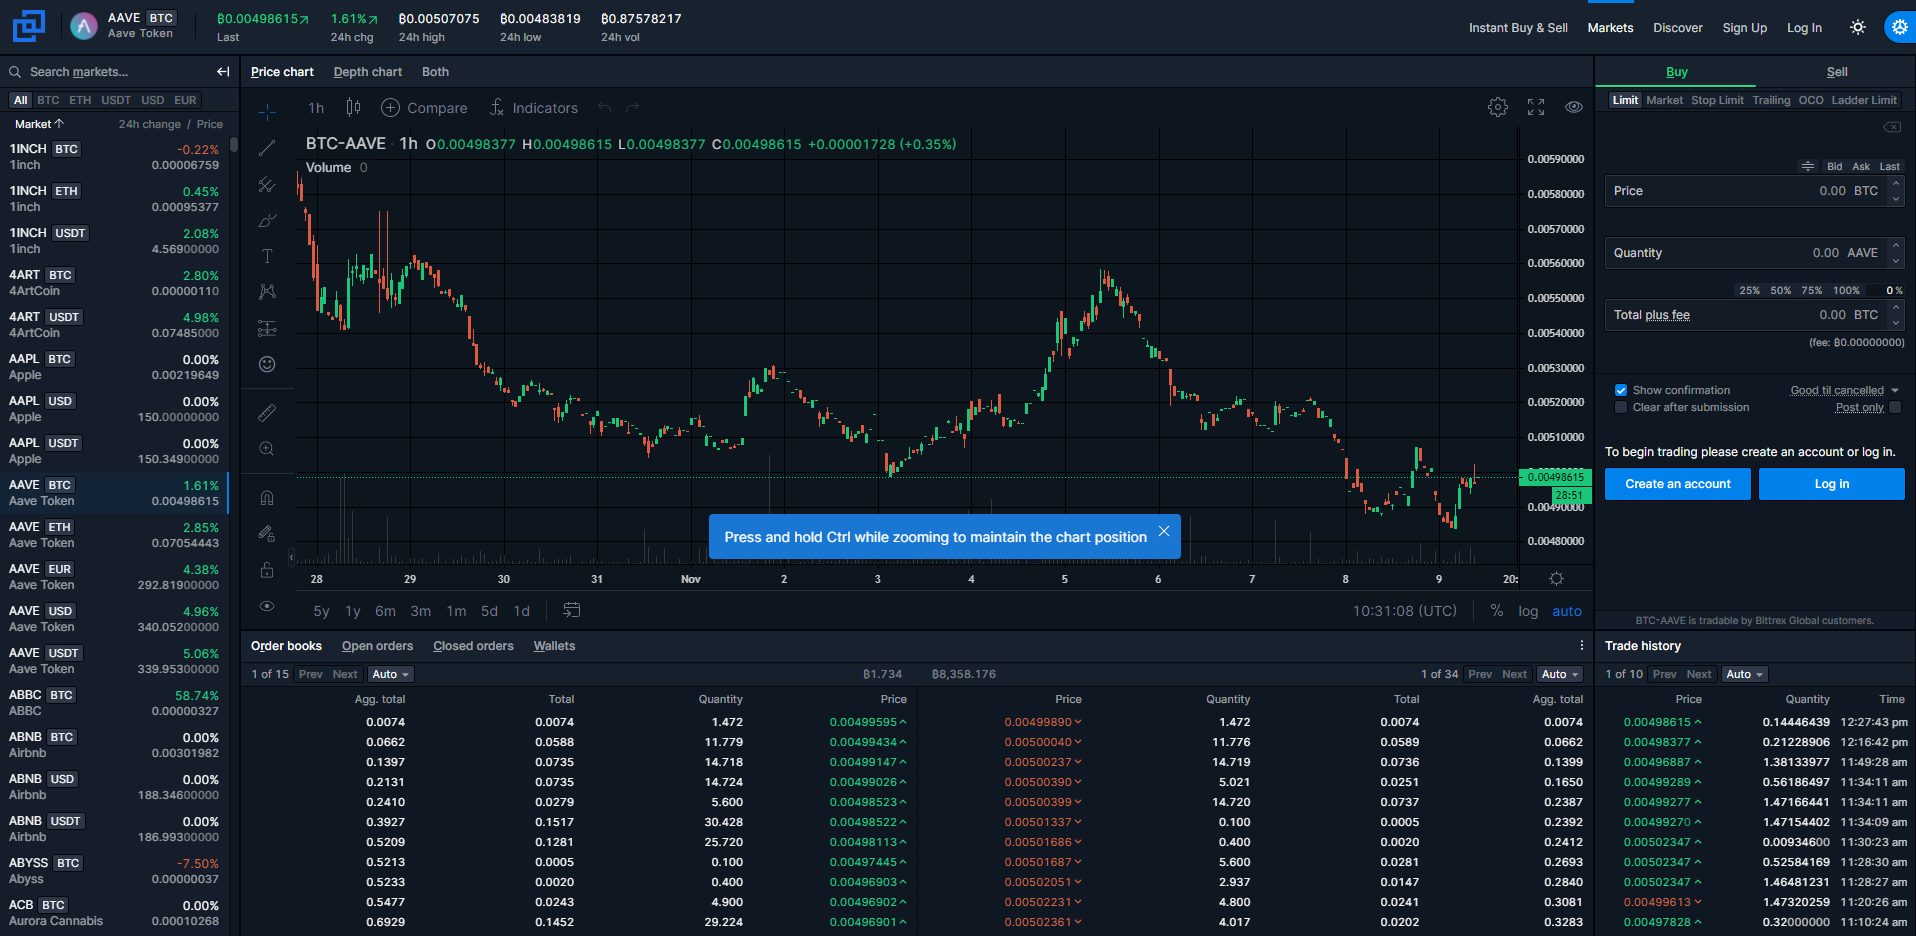The width and height of the screenshot is (1916, 936).
Task: Toggle light/dark theme sun icon
Action: pyautogui.click(x=1858, y=28)
